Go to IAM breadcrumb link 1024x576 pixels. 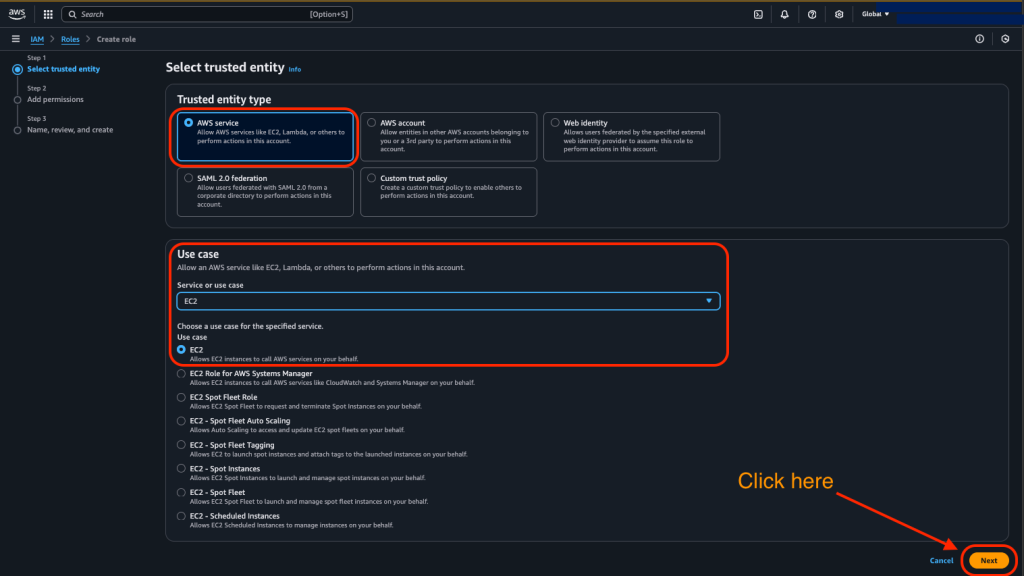click(37, 39)
